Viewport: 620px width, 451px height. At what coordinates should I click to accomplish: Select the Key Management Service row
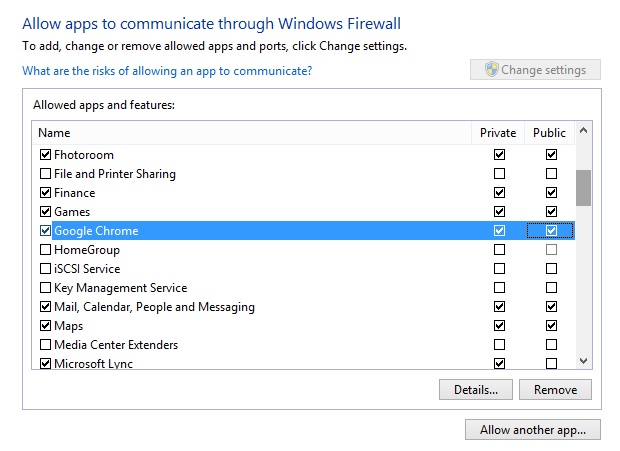[120, 288]
